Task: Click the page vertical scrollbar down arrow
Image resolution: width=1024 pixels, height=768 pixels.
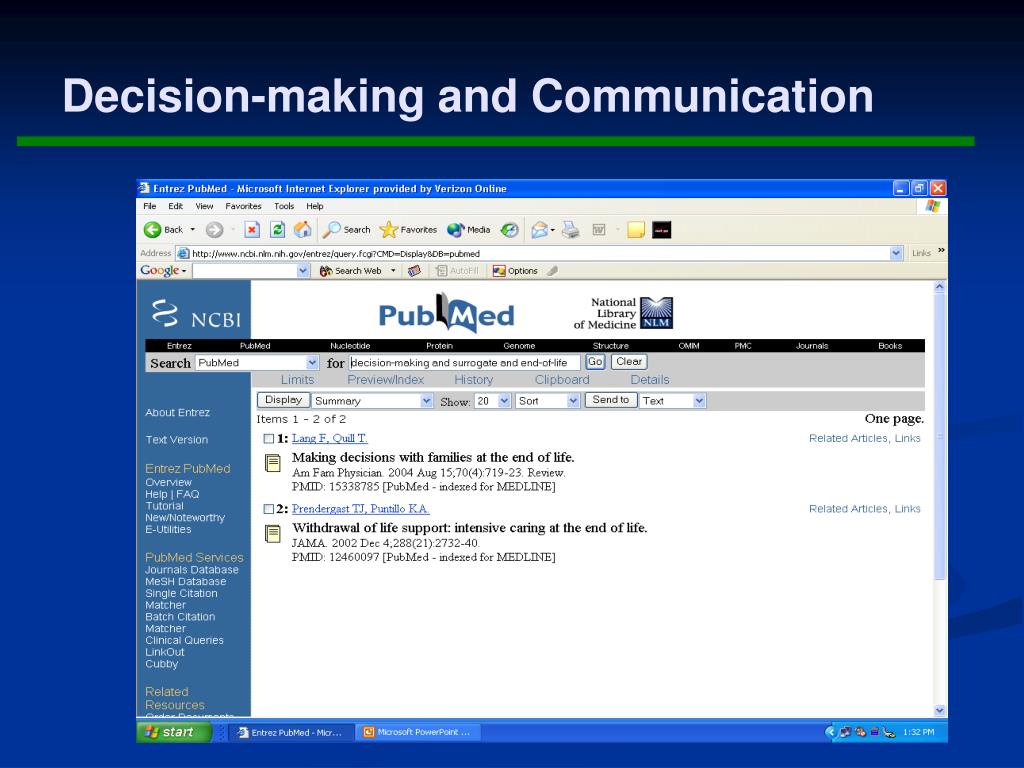Action: [940, 710]
